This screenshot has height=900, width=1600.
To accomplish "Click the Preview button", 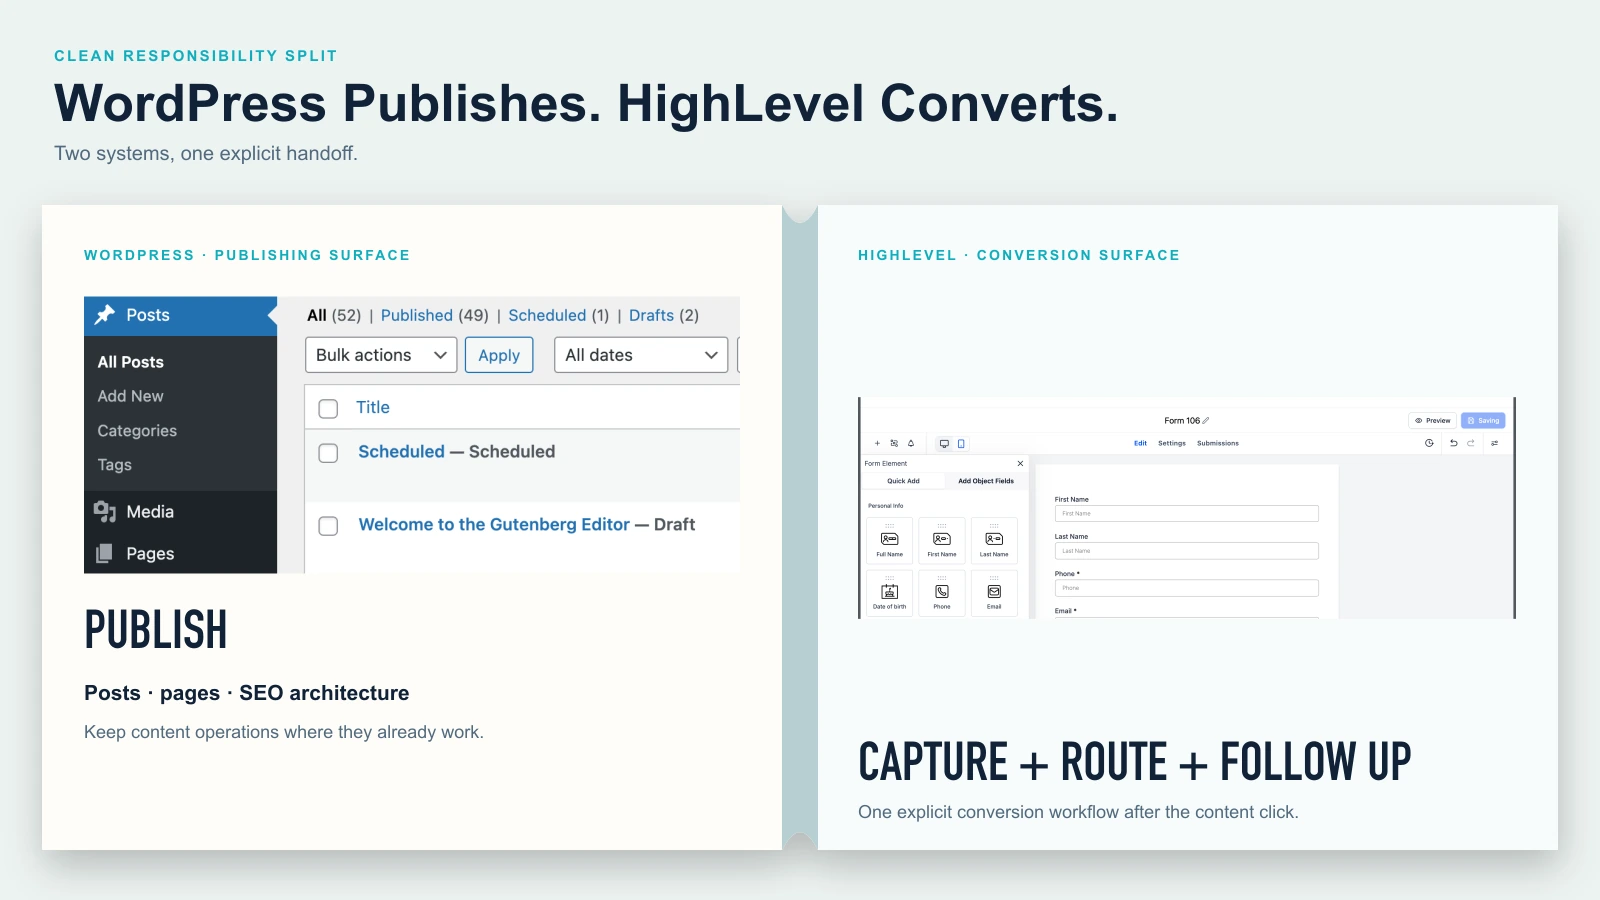I will tap(1433, 421).
